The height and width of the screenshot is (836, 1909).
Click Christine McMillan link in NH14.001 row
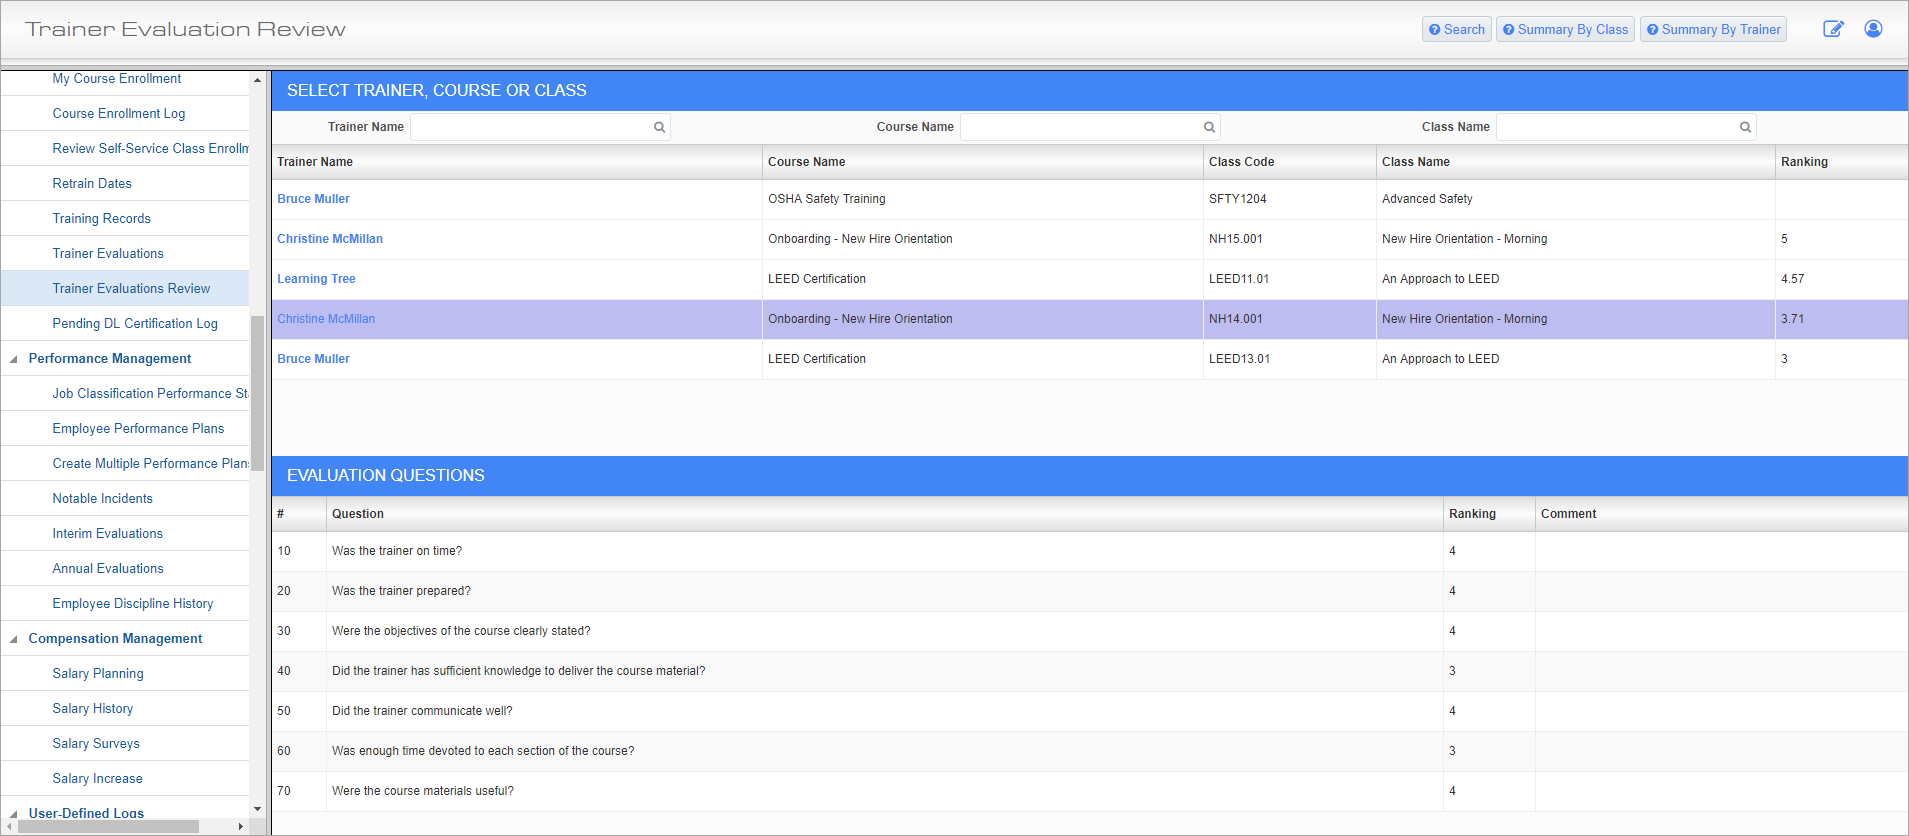click(x=326, y=319)
